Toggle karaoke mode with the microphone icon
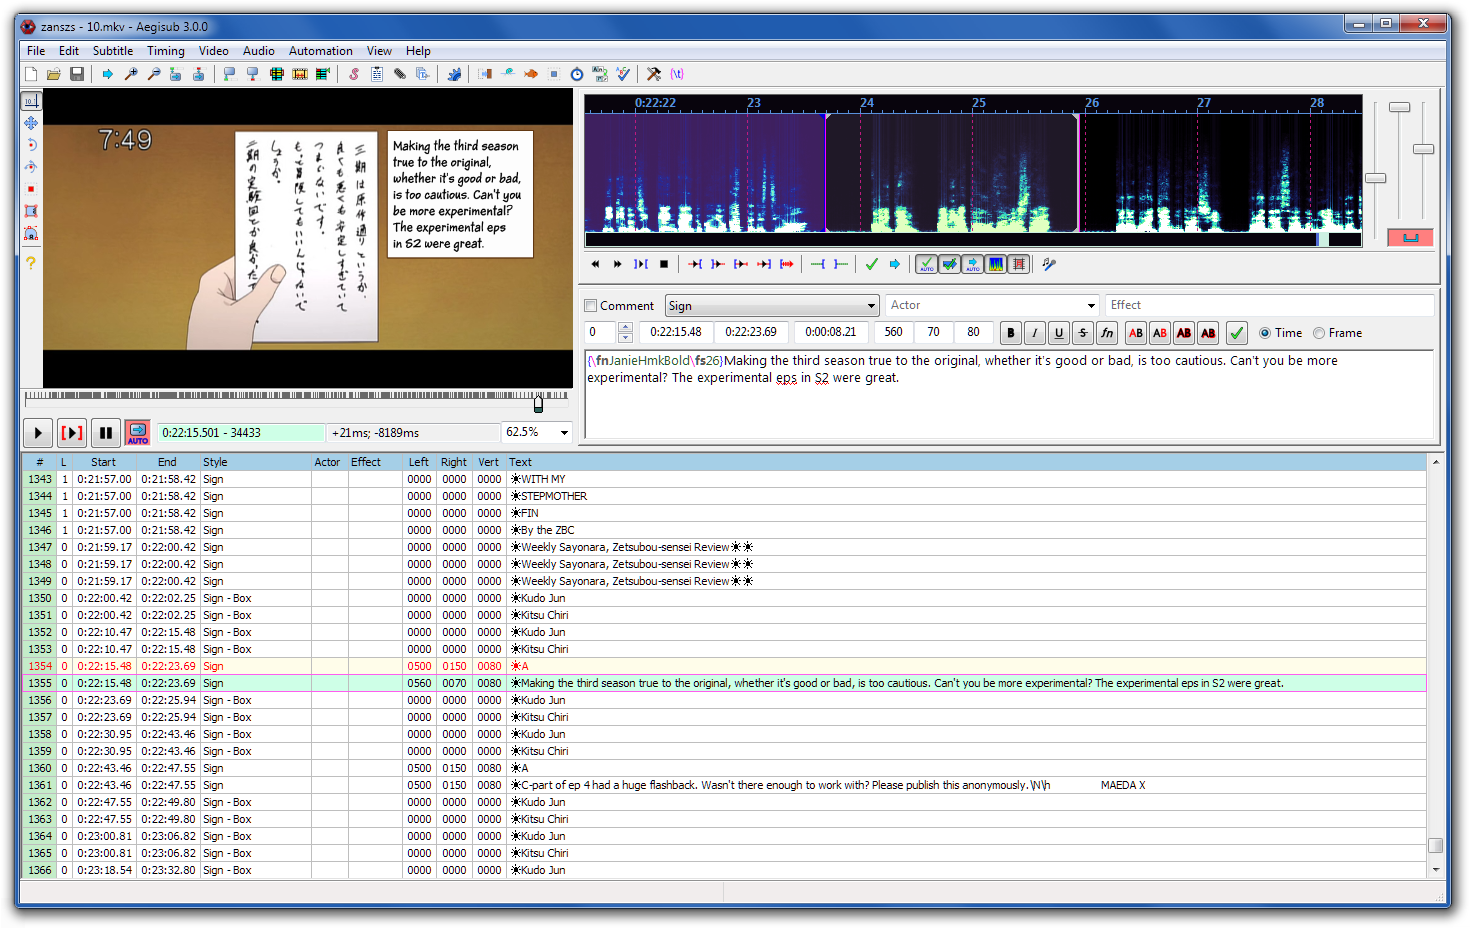Viewport: 1470px width, 929px height. pyautogui.click(x=1048, y=264)
